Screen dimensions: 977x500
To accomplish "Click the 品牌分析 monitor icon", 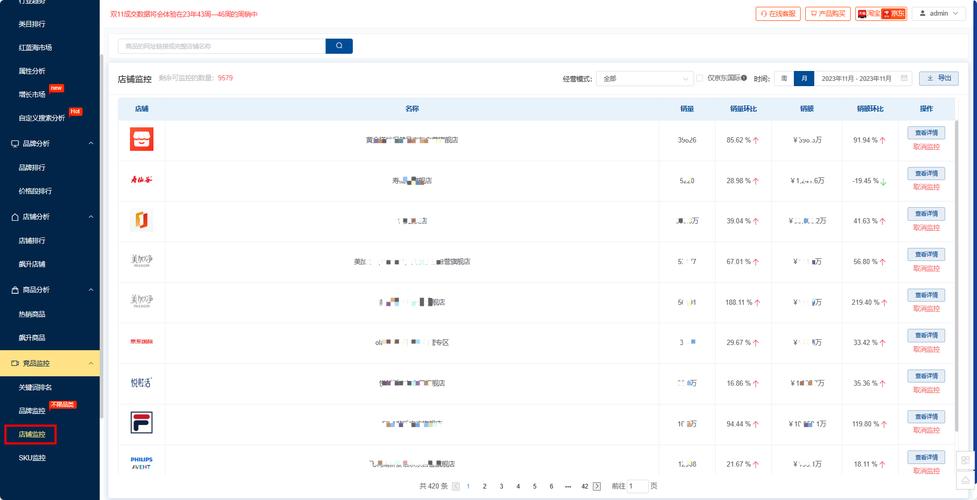I will [x=15, y=143].
